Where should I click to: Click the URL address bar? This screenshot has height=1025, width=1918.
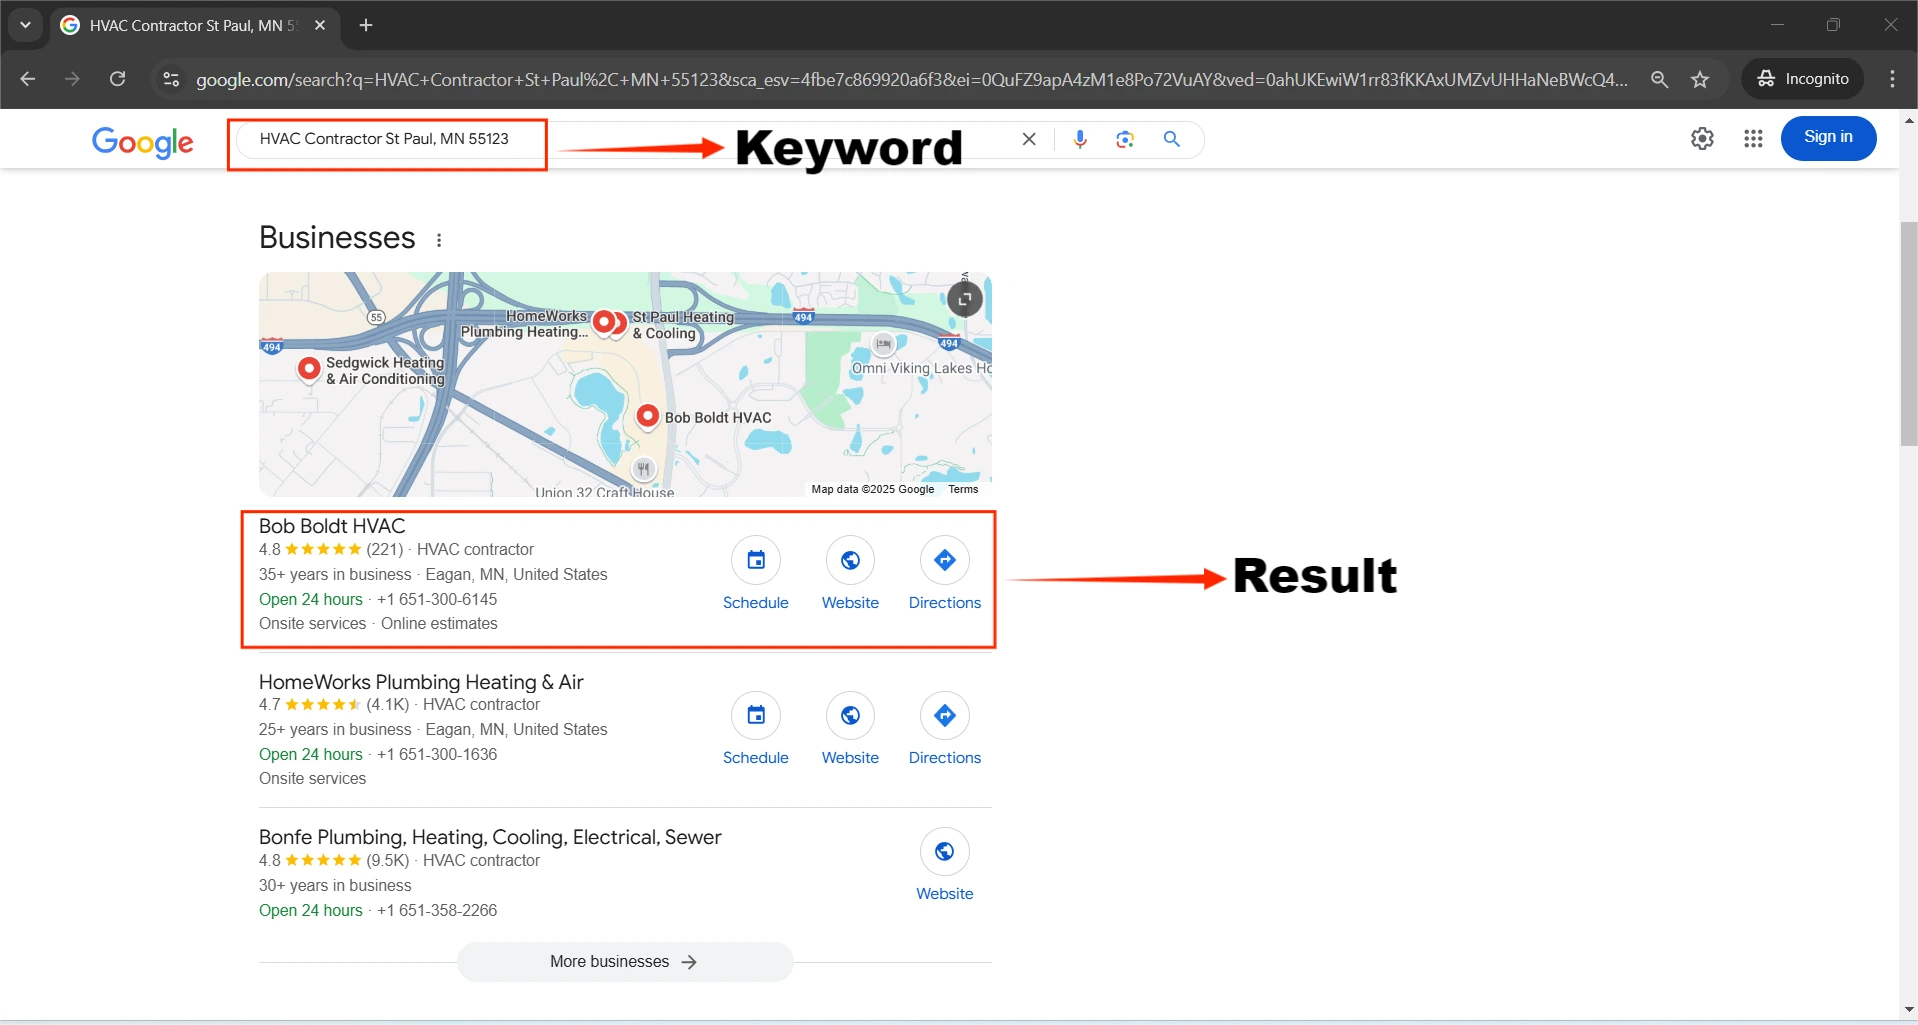[x=910, y=79]
